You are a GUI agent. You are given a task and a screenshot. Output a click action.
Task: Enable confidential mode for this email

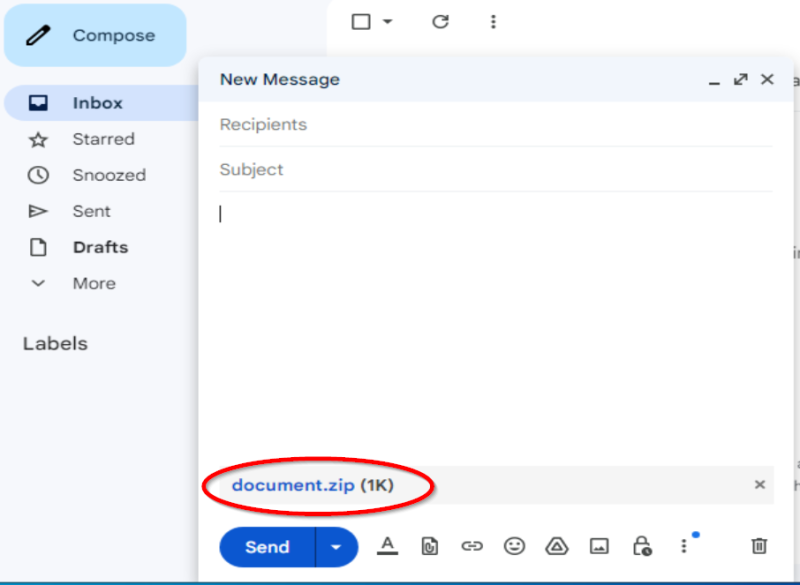pos(641,546)
